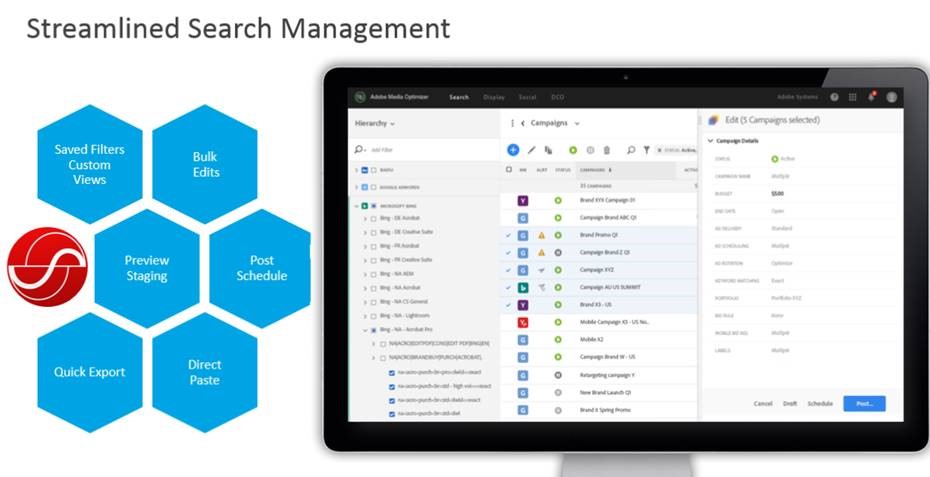Collapse the Bing - NA - Acrobat Pro node

coord(365,330)
